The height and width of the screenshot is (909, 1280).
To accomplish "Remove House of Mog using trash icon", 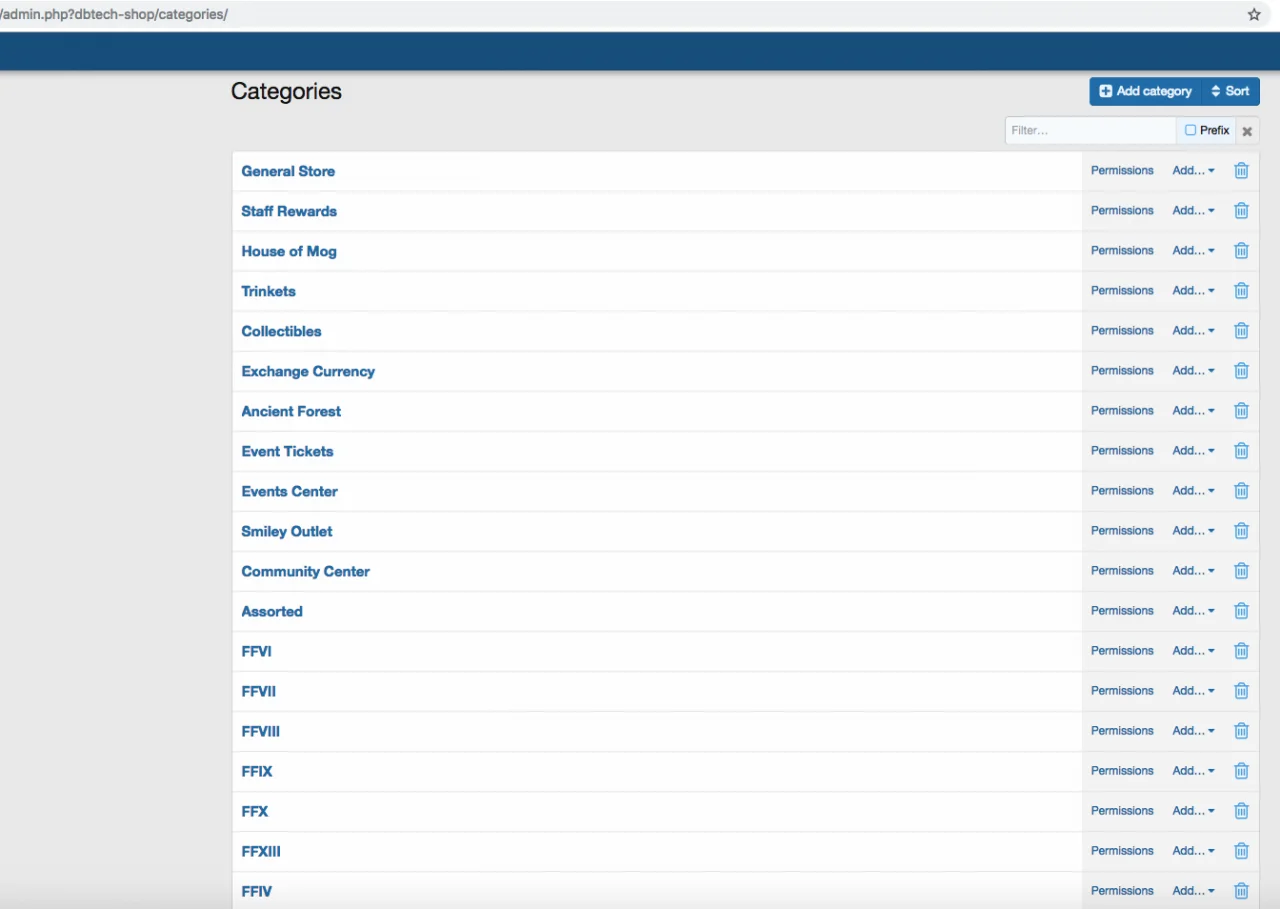I will pos(1241,251).
